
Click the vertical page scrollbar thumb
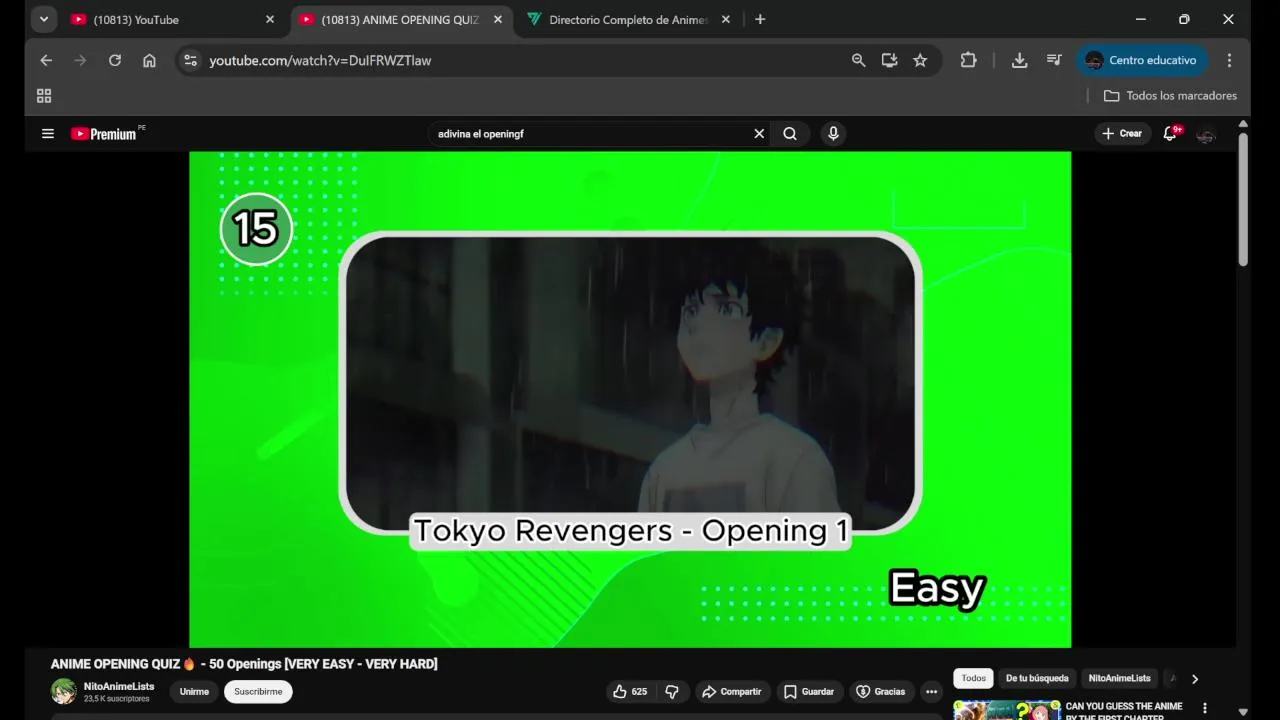(1243, 198)
